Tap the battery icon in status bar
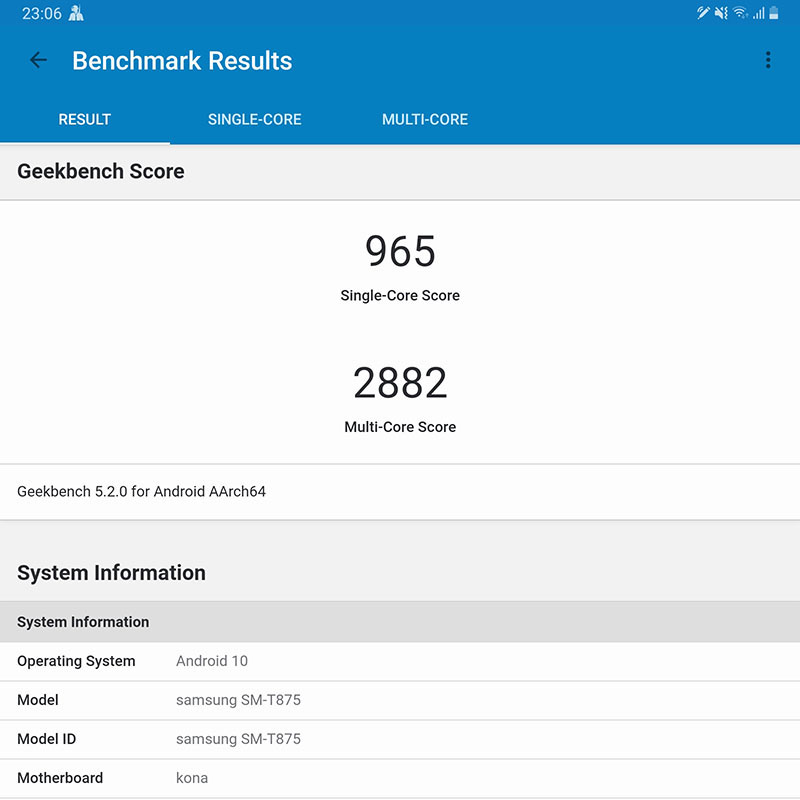 pos(773,13)
